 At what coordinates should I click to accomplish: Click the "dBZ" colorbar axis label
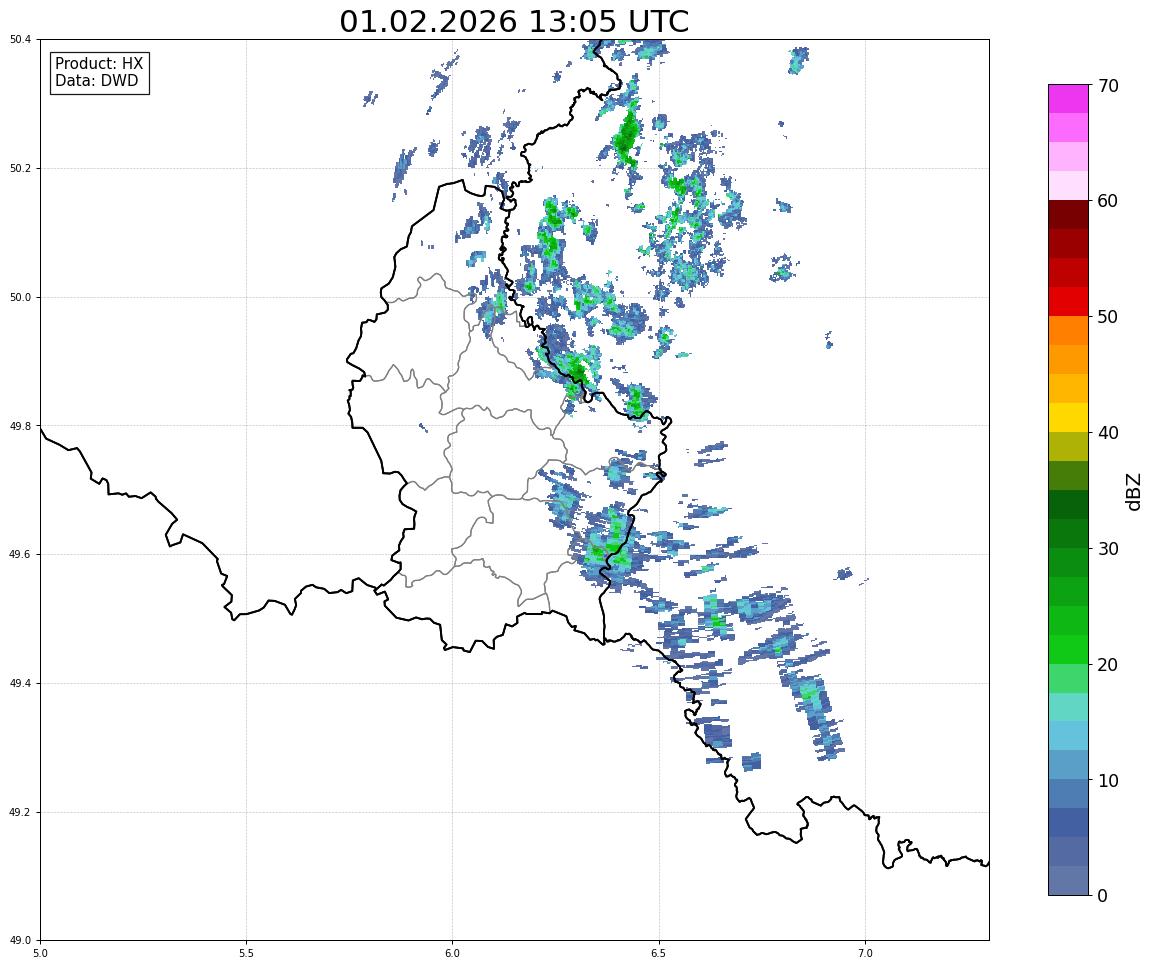pyautogui.click(x=1133, y=491)
